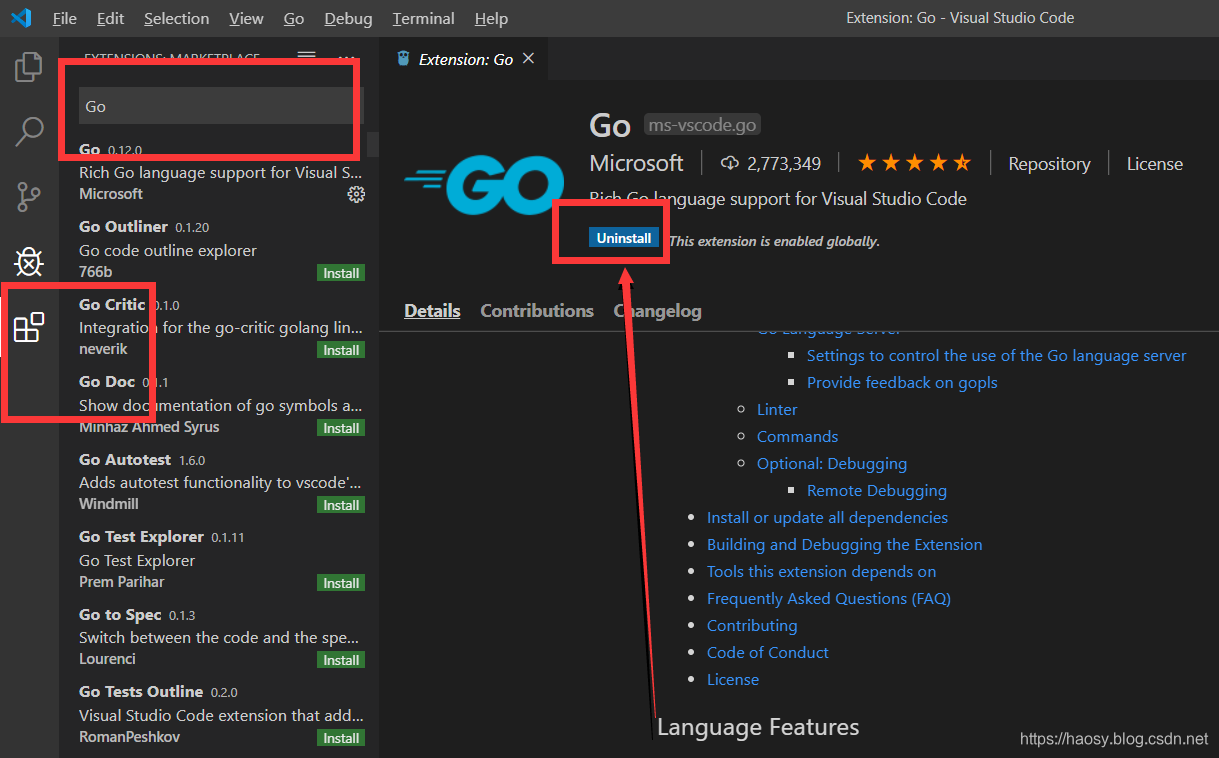The width and height of the screenshot is (1219, 758).
Task: Select the Go Tests Outline extension entry
Action: pos(220,714)
